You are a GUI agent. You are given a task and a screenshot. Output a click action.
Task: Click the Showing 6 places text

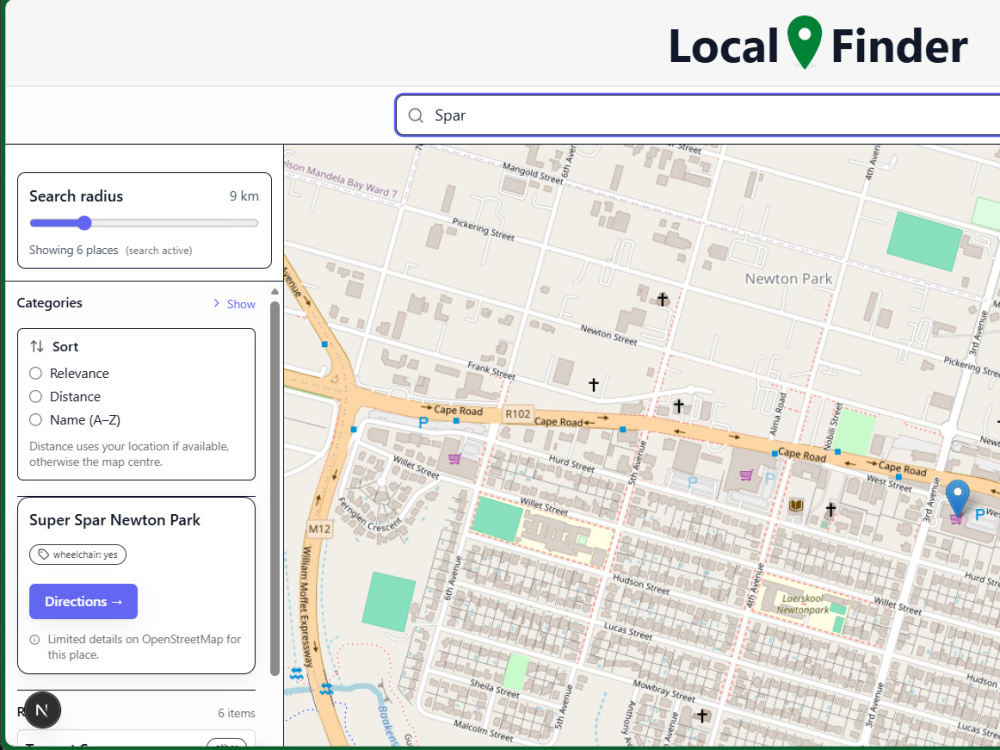pos(73,250)
